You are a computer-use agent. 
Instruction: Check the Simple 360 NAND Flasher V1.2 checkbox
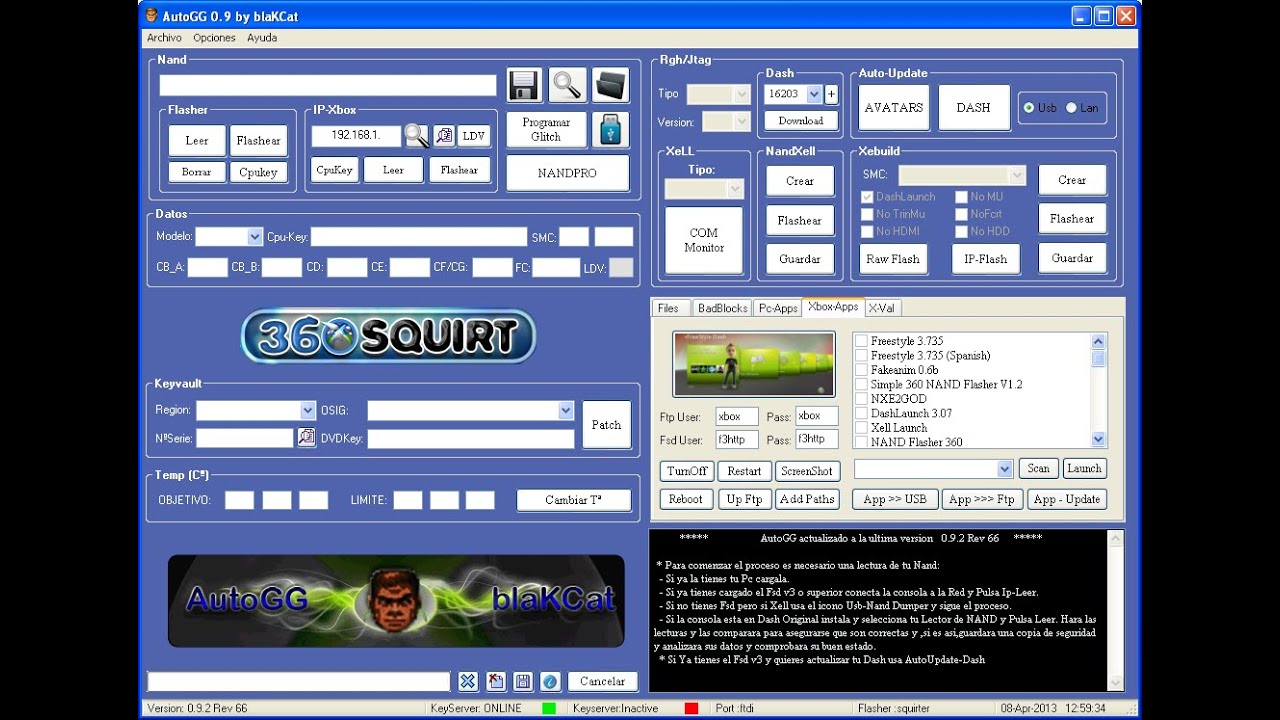click(861, 384)
